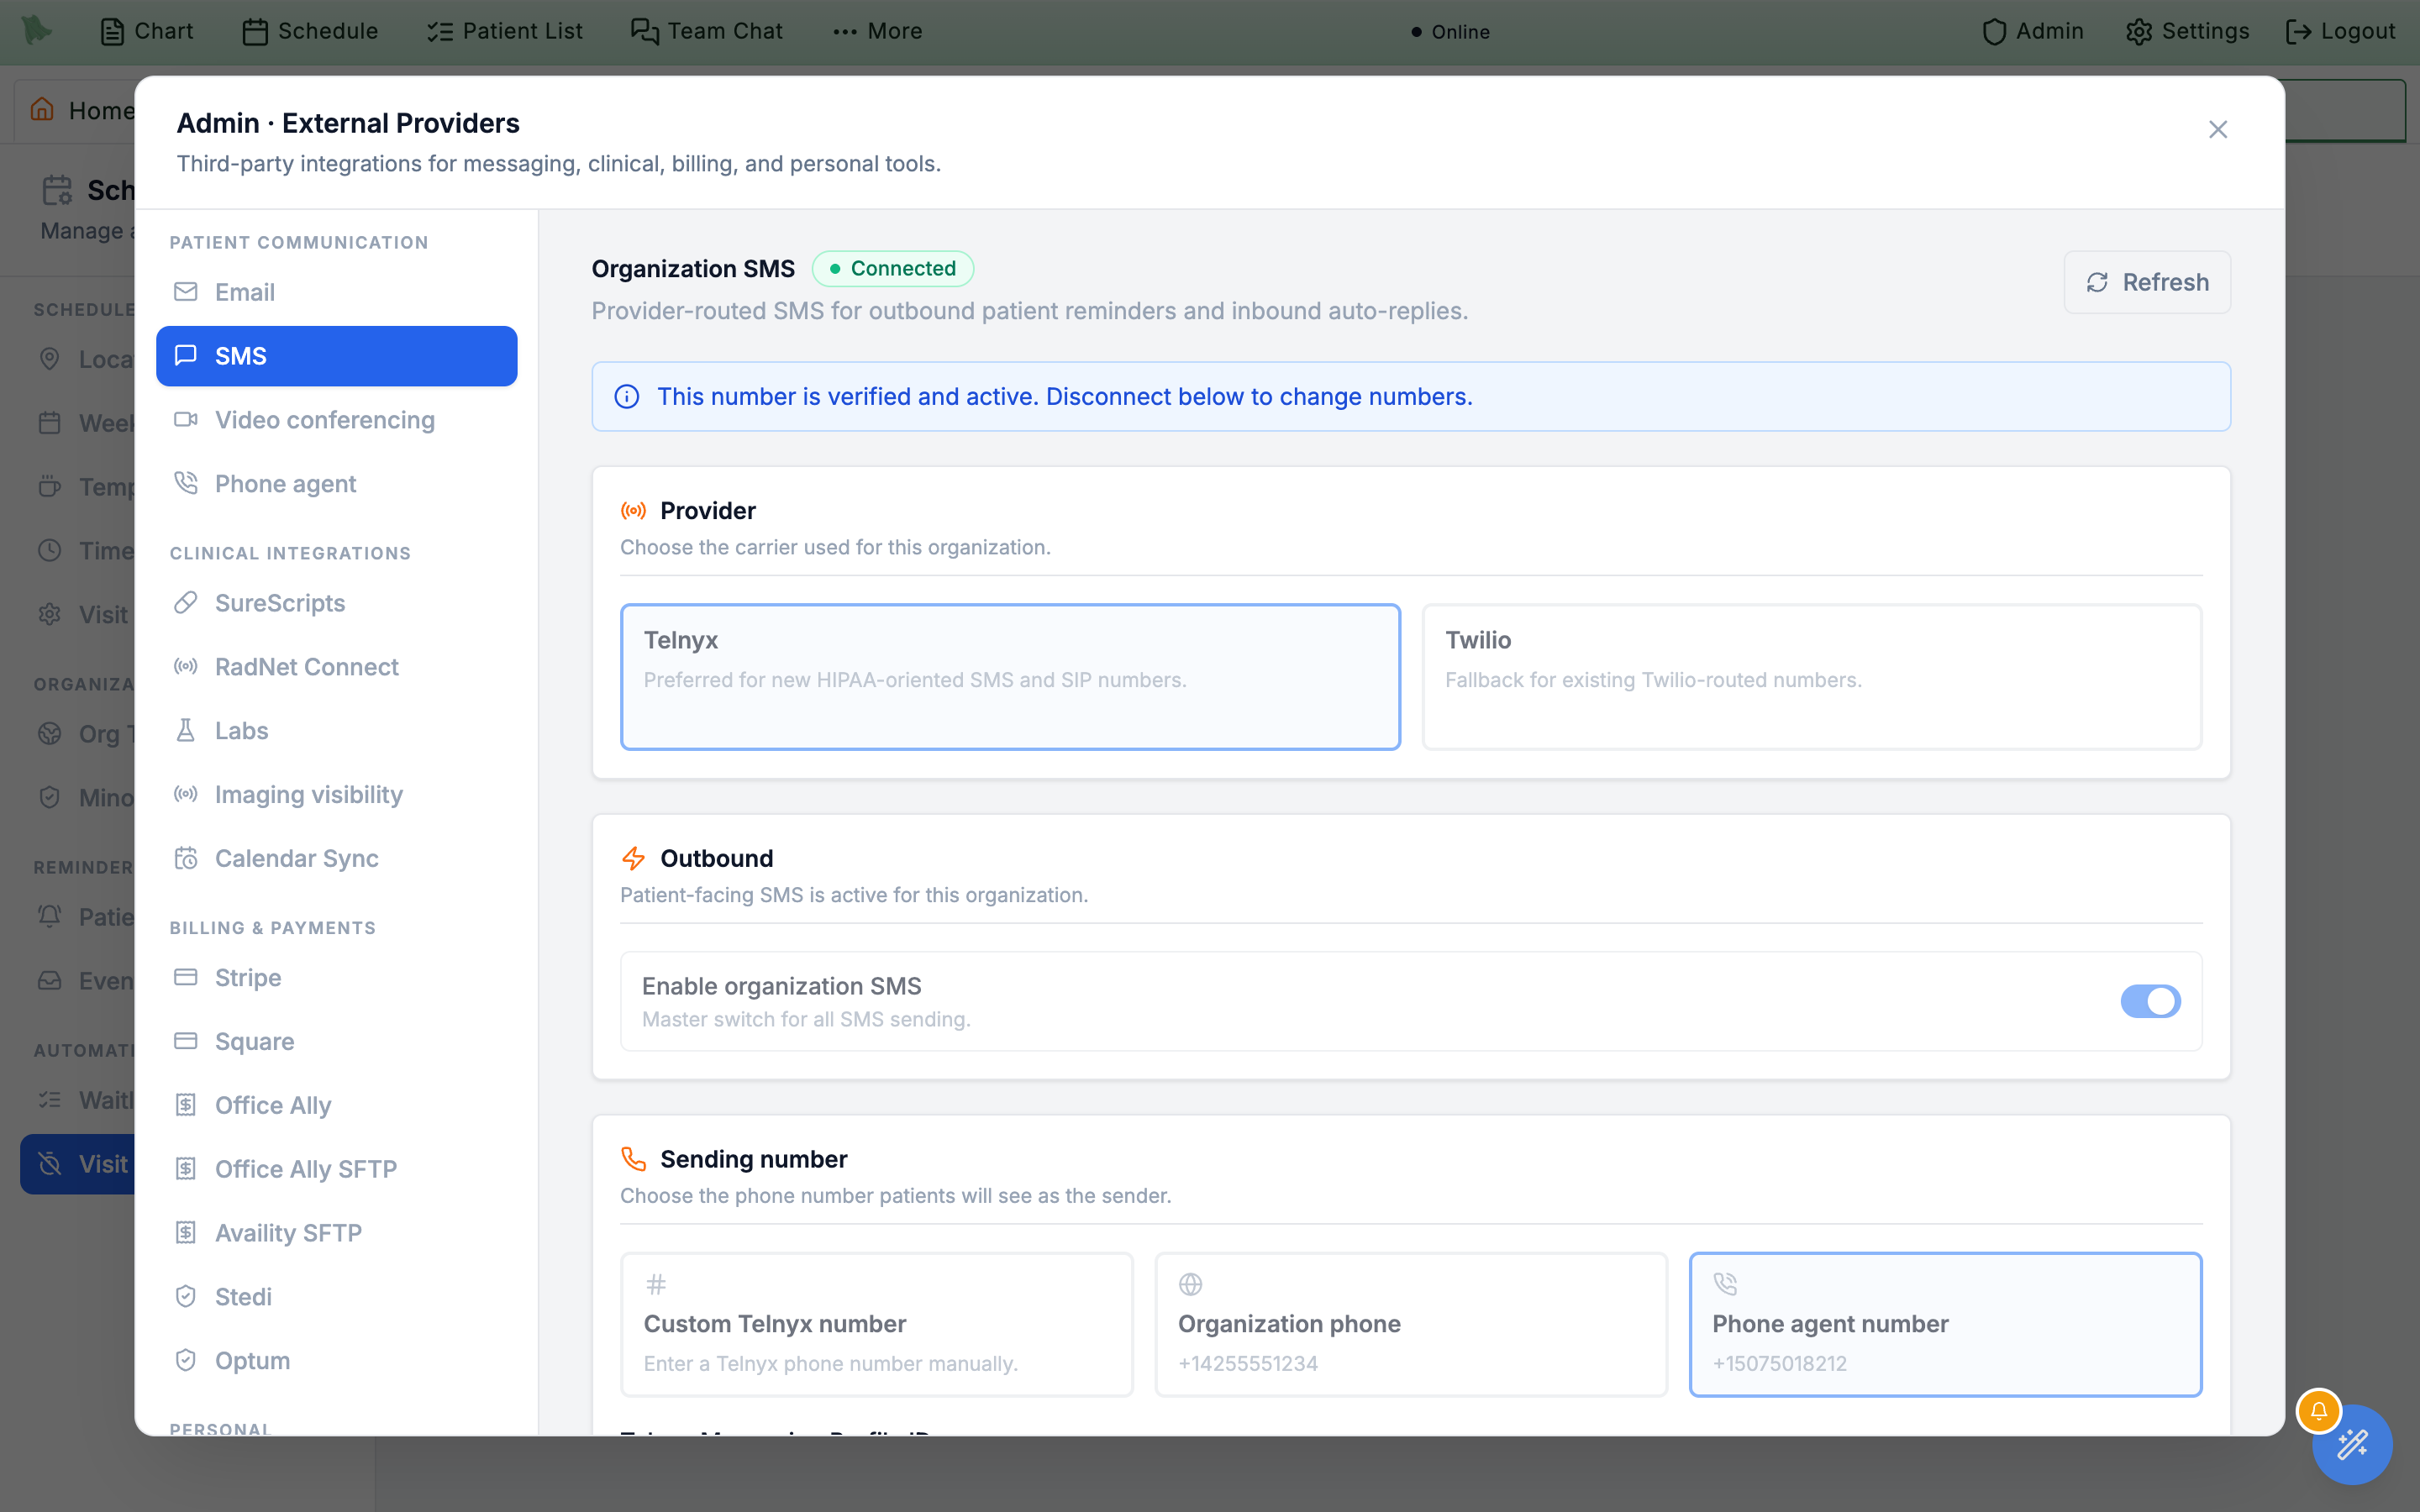Select Twilio as the SMS provider
2420x1512 pixels.
[x=1812, y=677]
